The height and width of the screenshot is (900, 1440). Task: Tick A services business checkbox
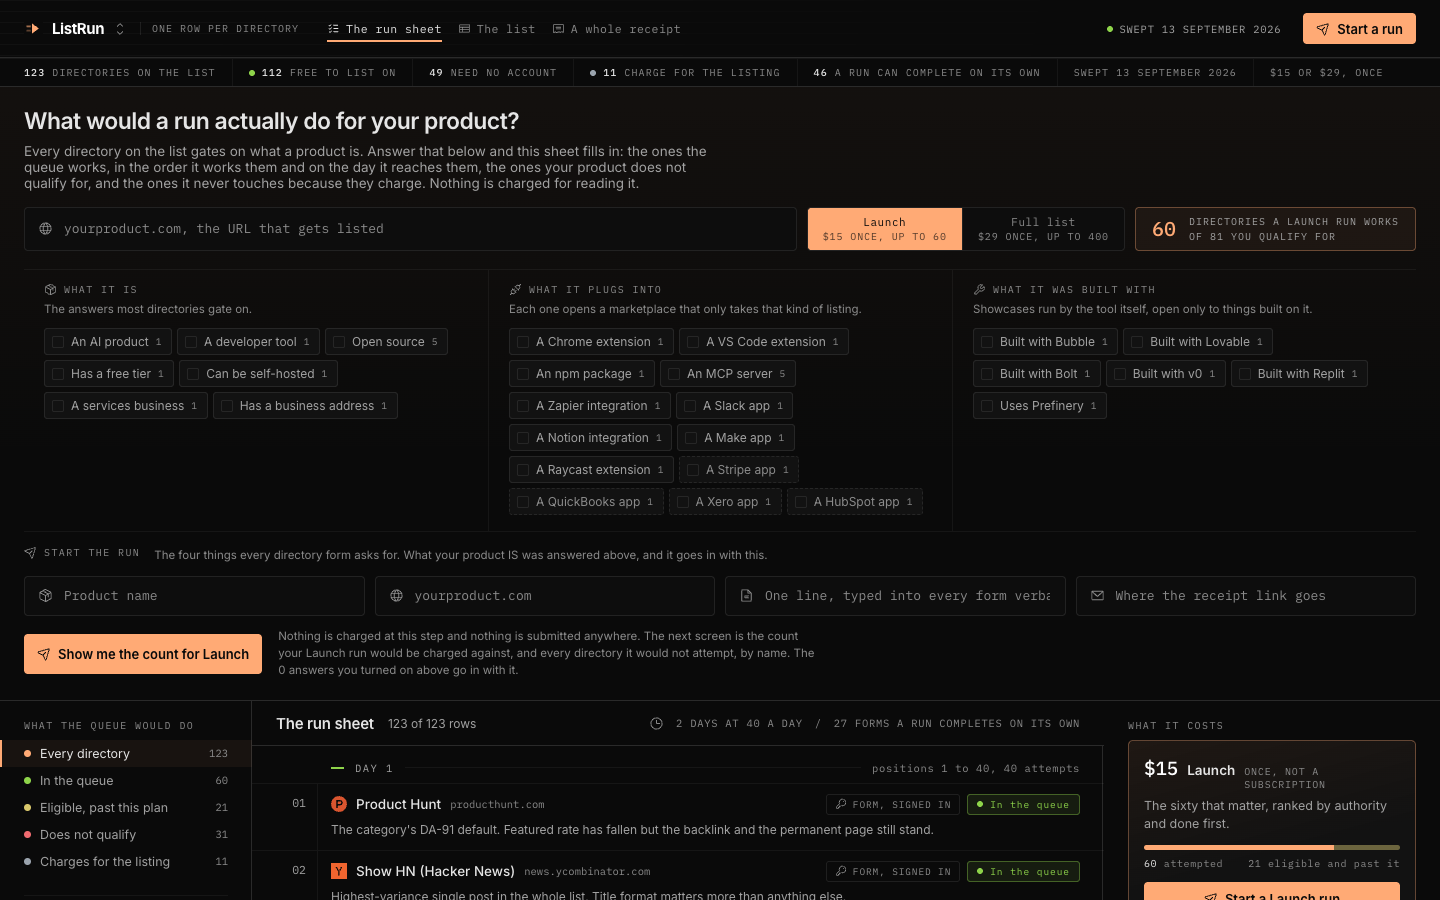click(x=58, y=406)
